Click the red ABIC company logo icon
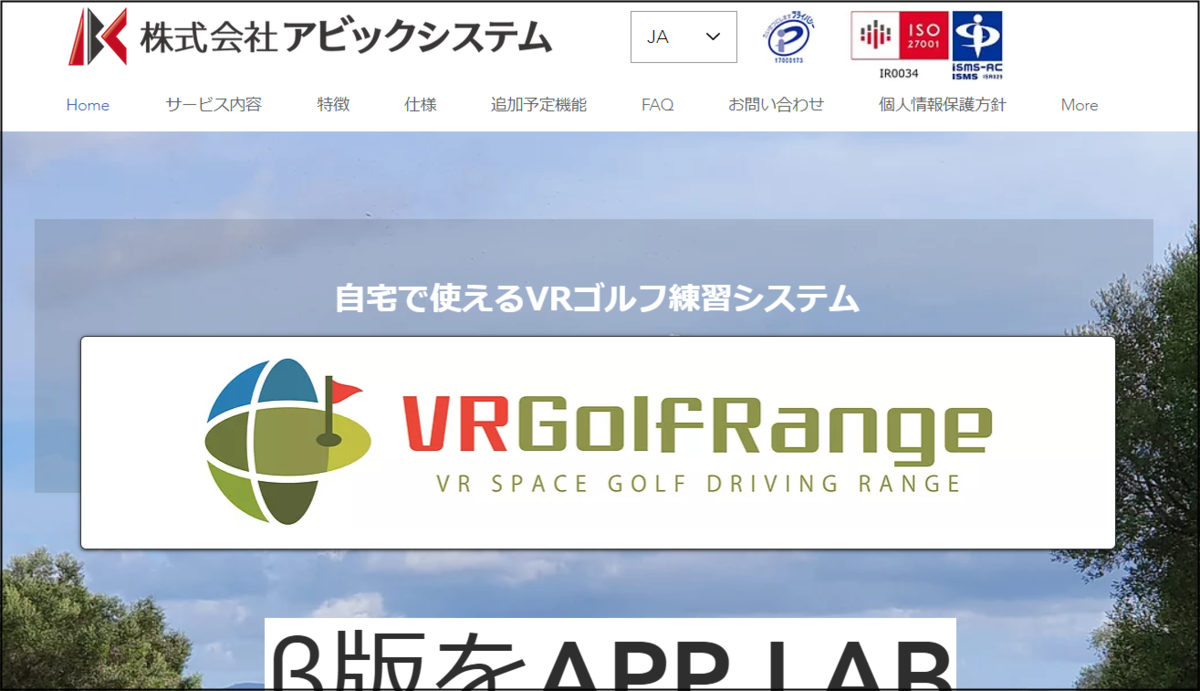This screenshot has width=1200, height=691. 98,37
